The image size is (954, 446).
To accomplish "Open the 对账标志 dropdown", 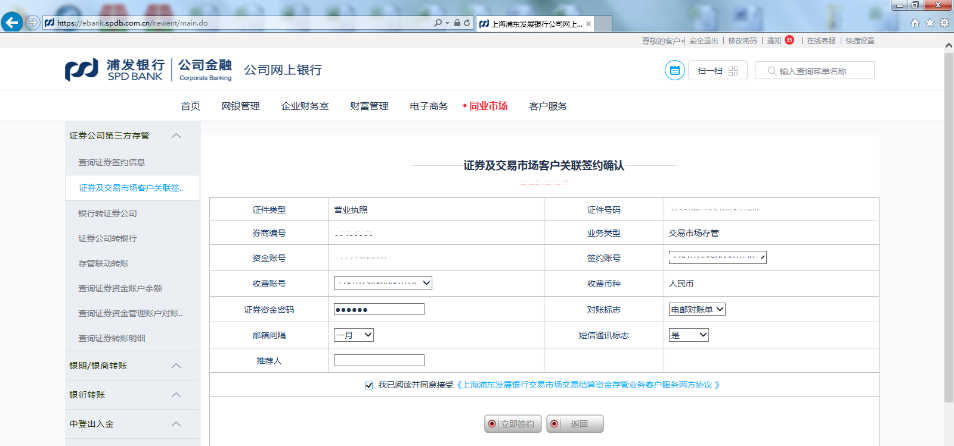I will tap(697, 309).
